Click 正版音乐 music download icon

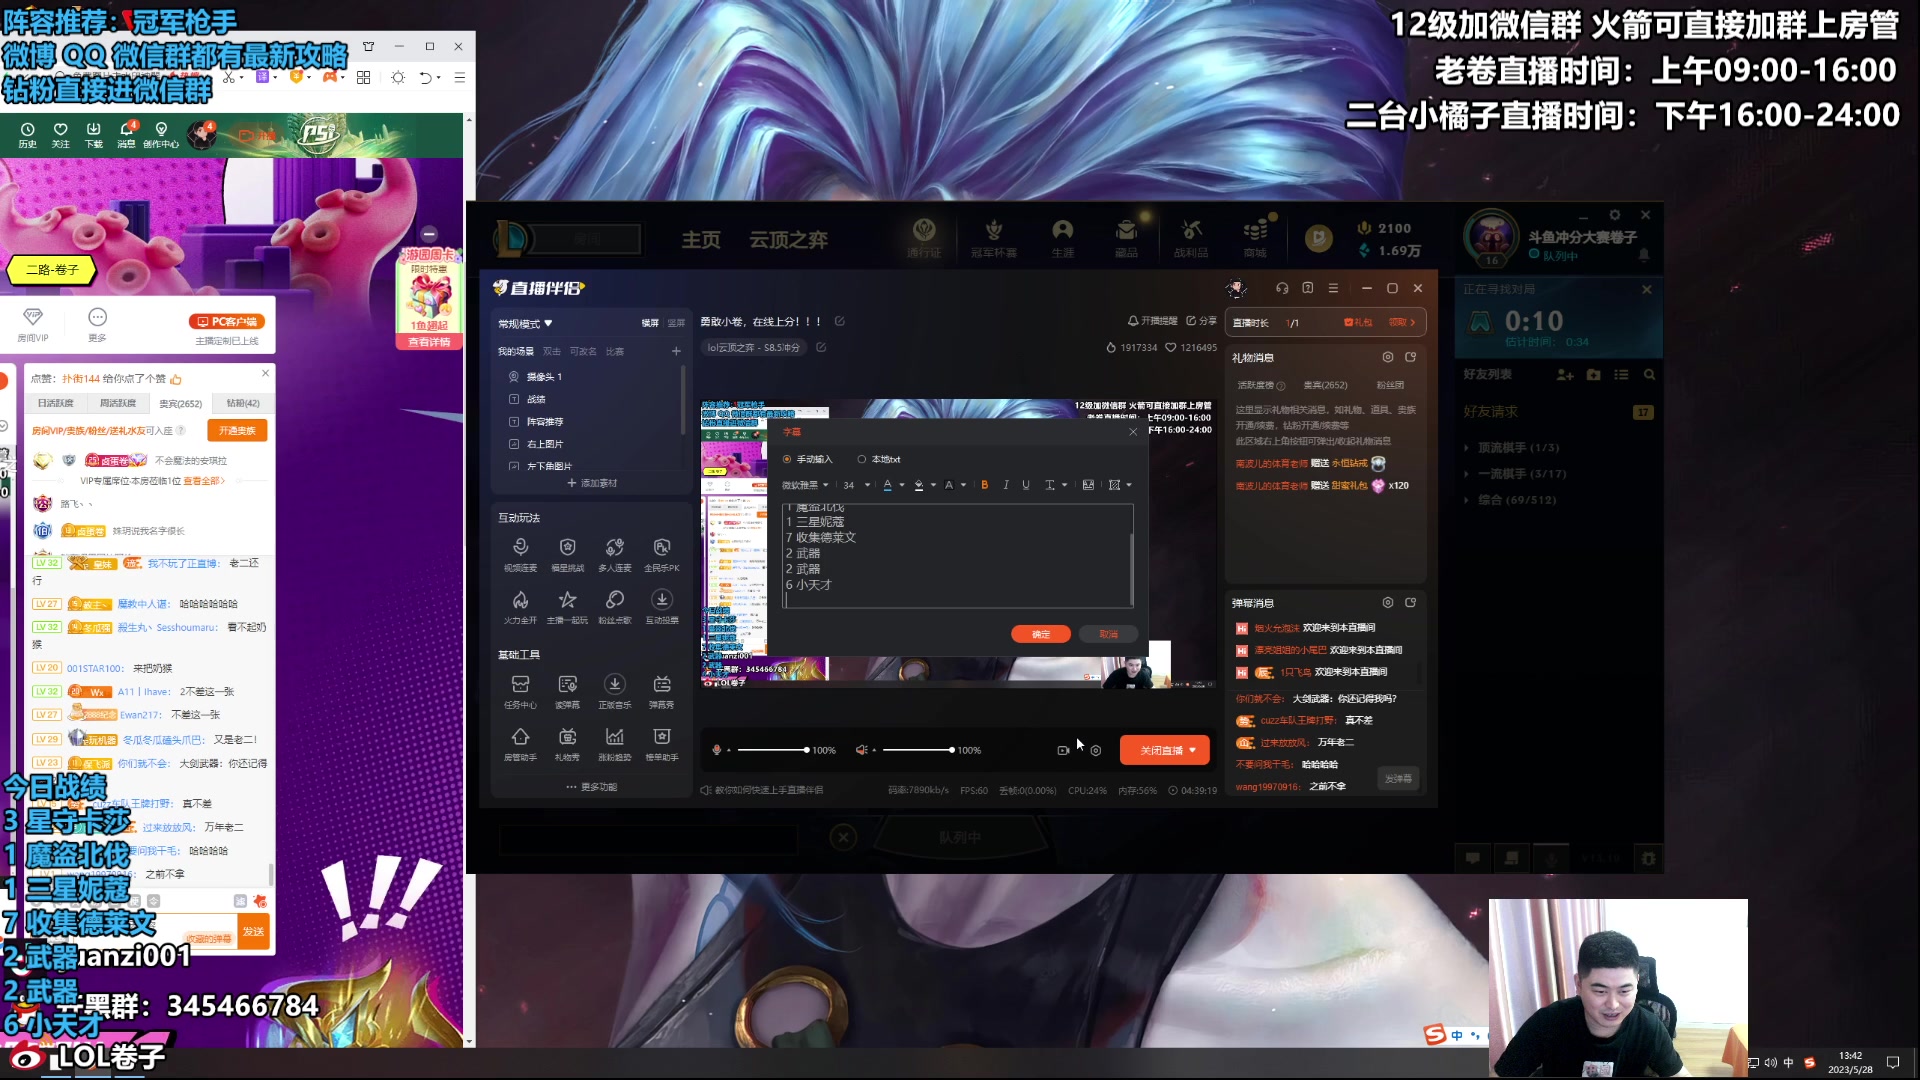point(614,685)
